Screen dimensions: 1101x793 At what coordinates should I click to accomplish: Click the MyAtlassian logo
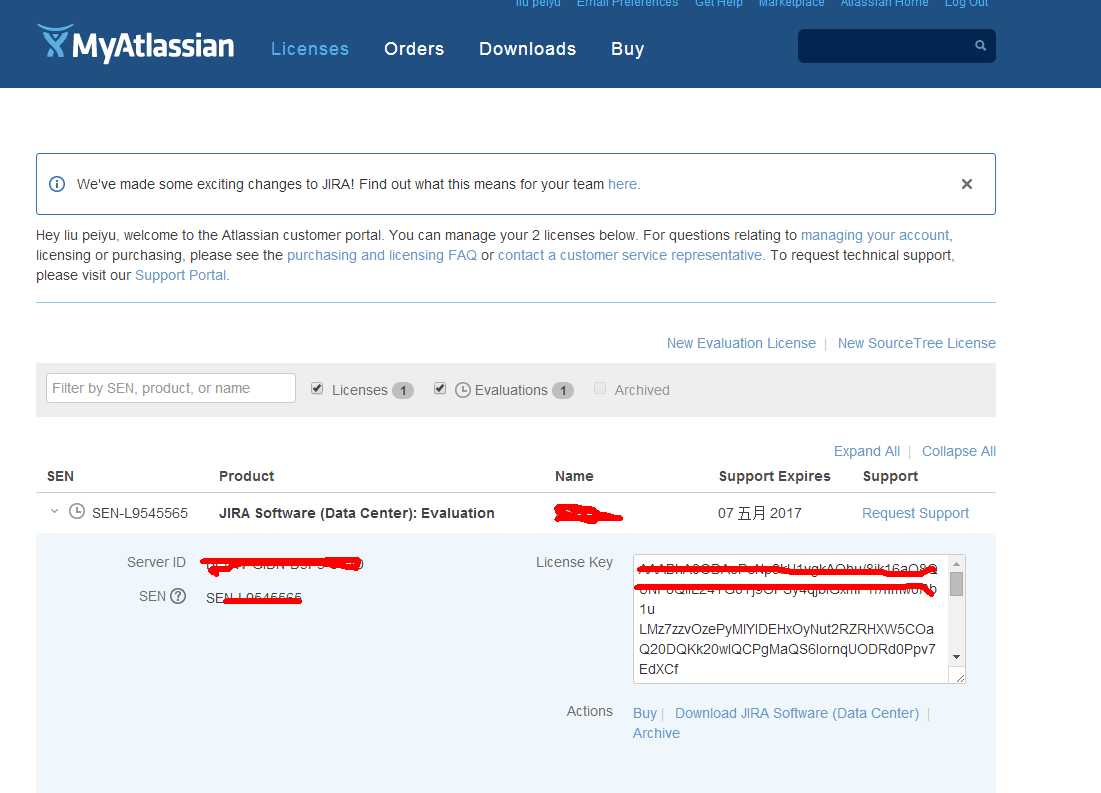[x=136, y=44]
